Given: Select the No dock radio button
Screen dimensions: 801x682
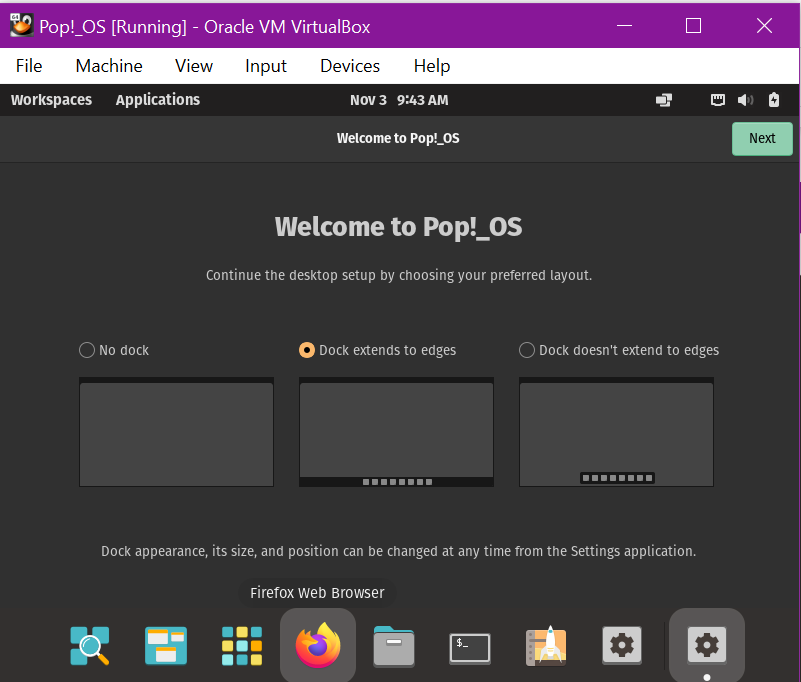Looking at the screenshot, I should point(87,350).
